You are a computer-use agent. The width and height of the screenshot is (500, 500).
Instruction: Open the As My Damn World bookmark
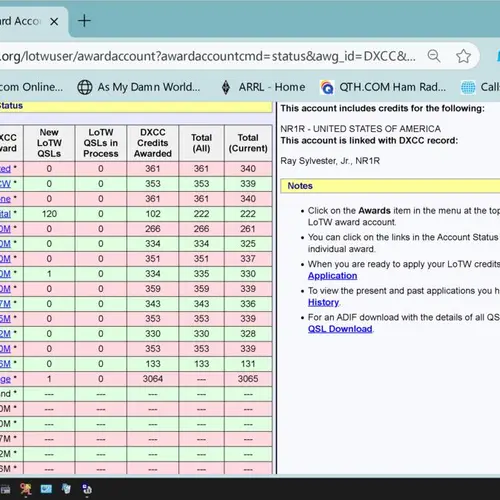click(x=139, y=87)
